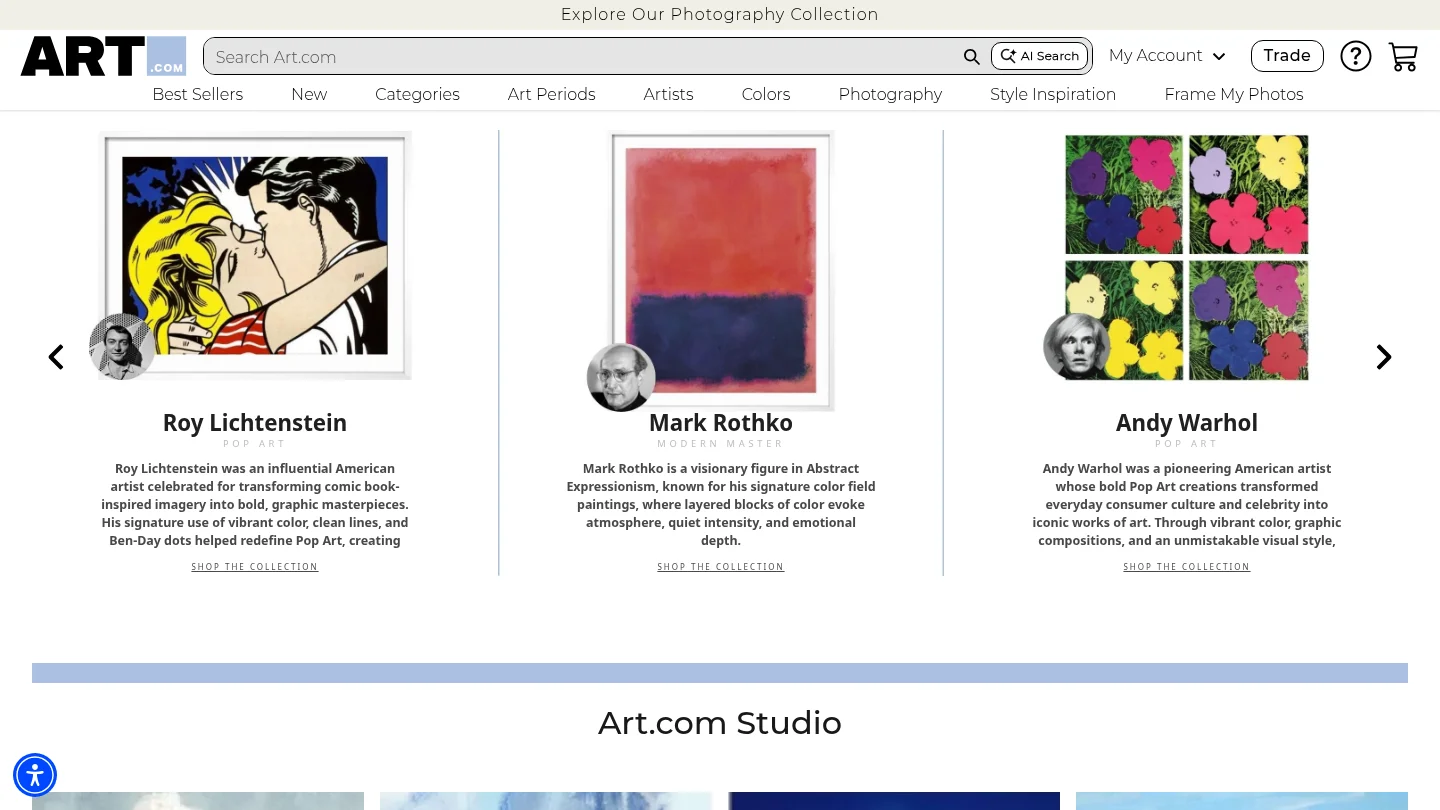Click the AI Search button
This screenshot has height=810, width=1440.
point(1039,56)
